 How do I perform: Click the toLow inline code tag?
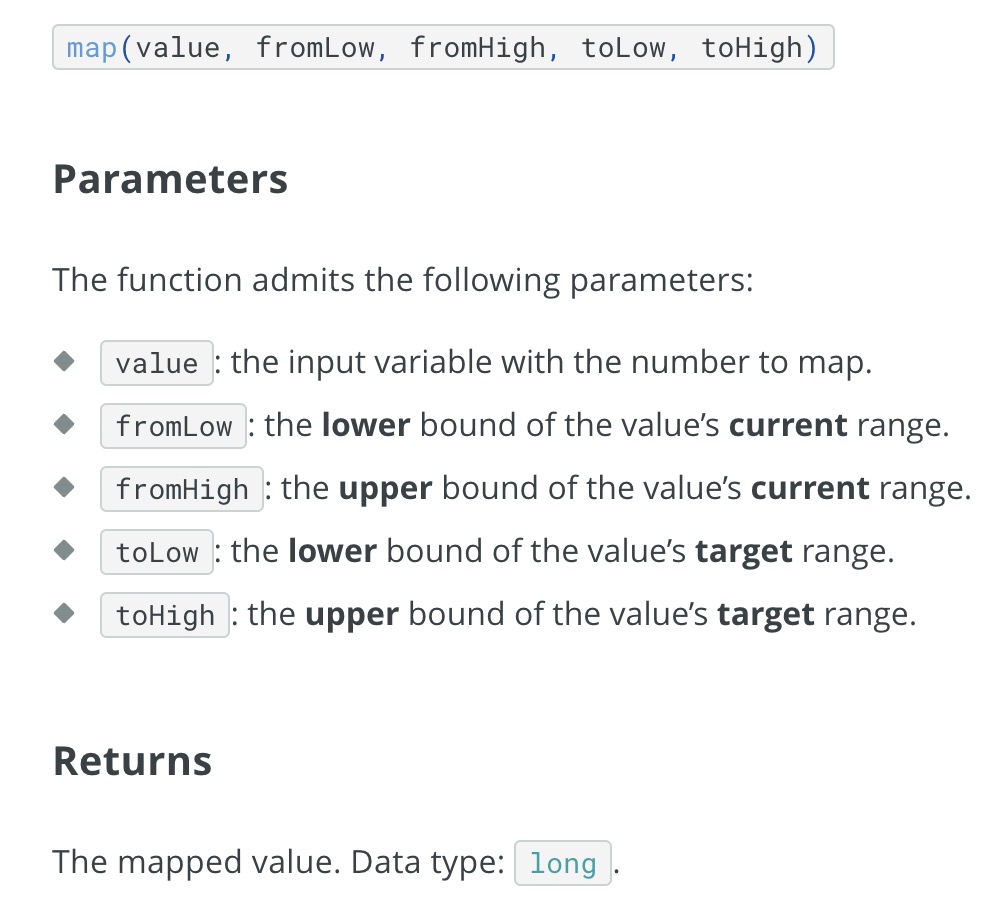click(157, 551)
